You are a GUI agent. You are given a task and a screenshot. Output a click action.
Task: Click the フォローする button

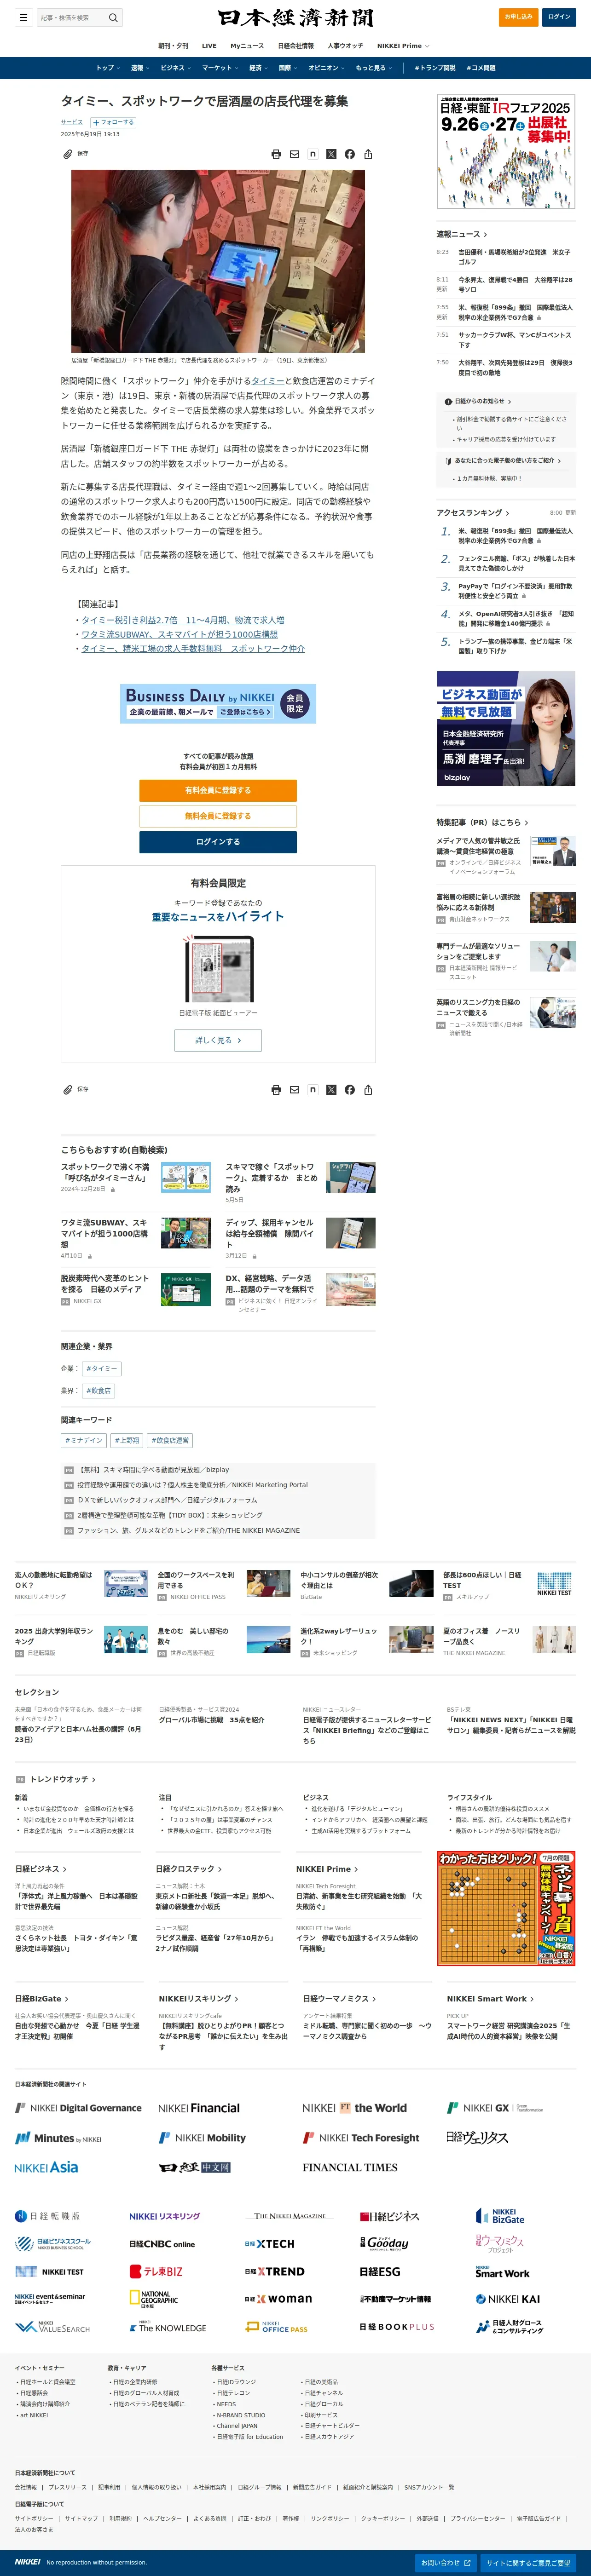113,122
